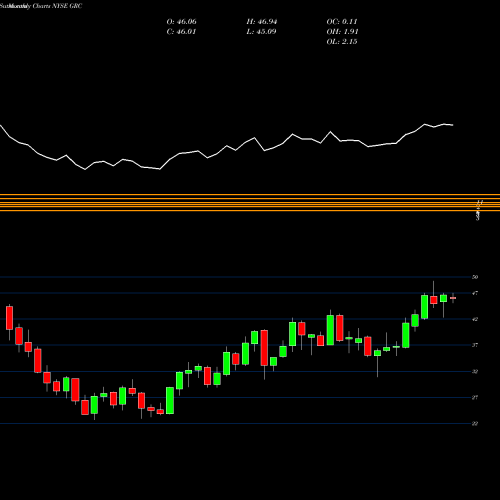The width and height of the screenshot is (500, 500).
Task: Click the 27 price axis label
Action: [475, 397]
